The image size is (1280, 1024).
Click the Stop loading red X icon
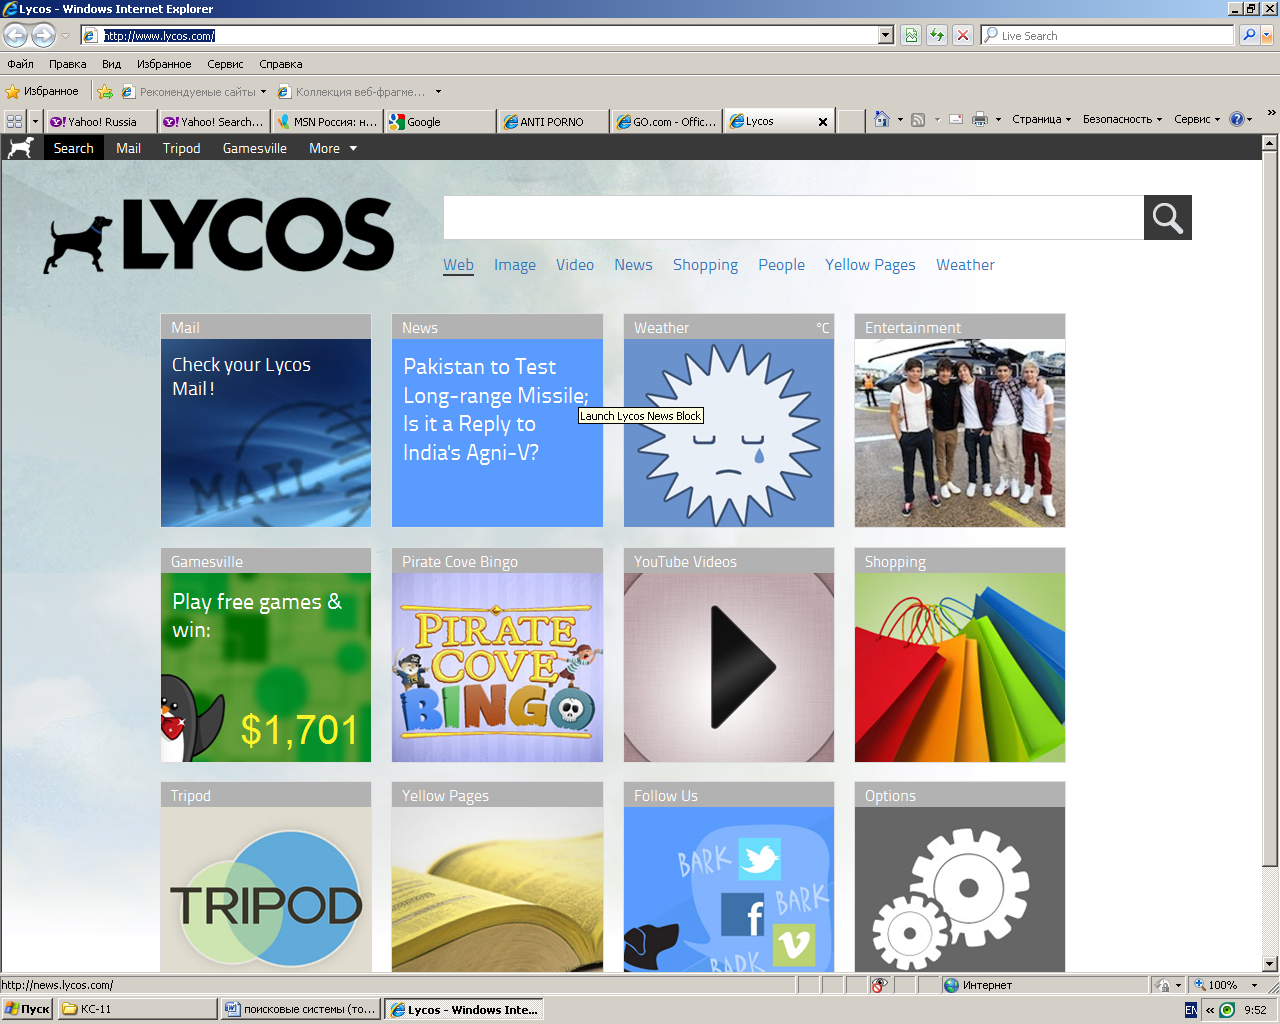pyautogui.click(x=963, y=36)
